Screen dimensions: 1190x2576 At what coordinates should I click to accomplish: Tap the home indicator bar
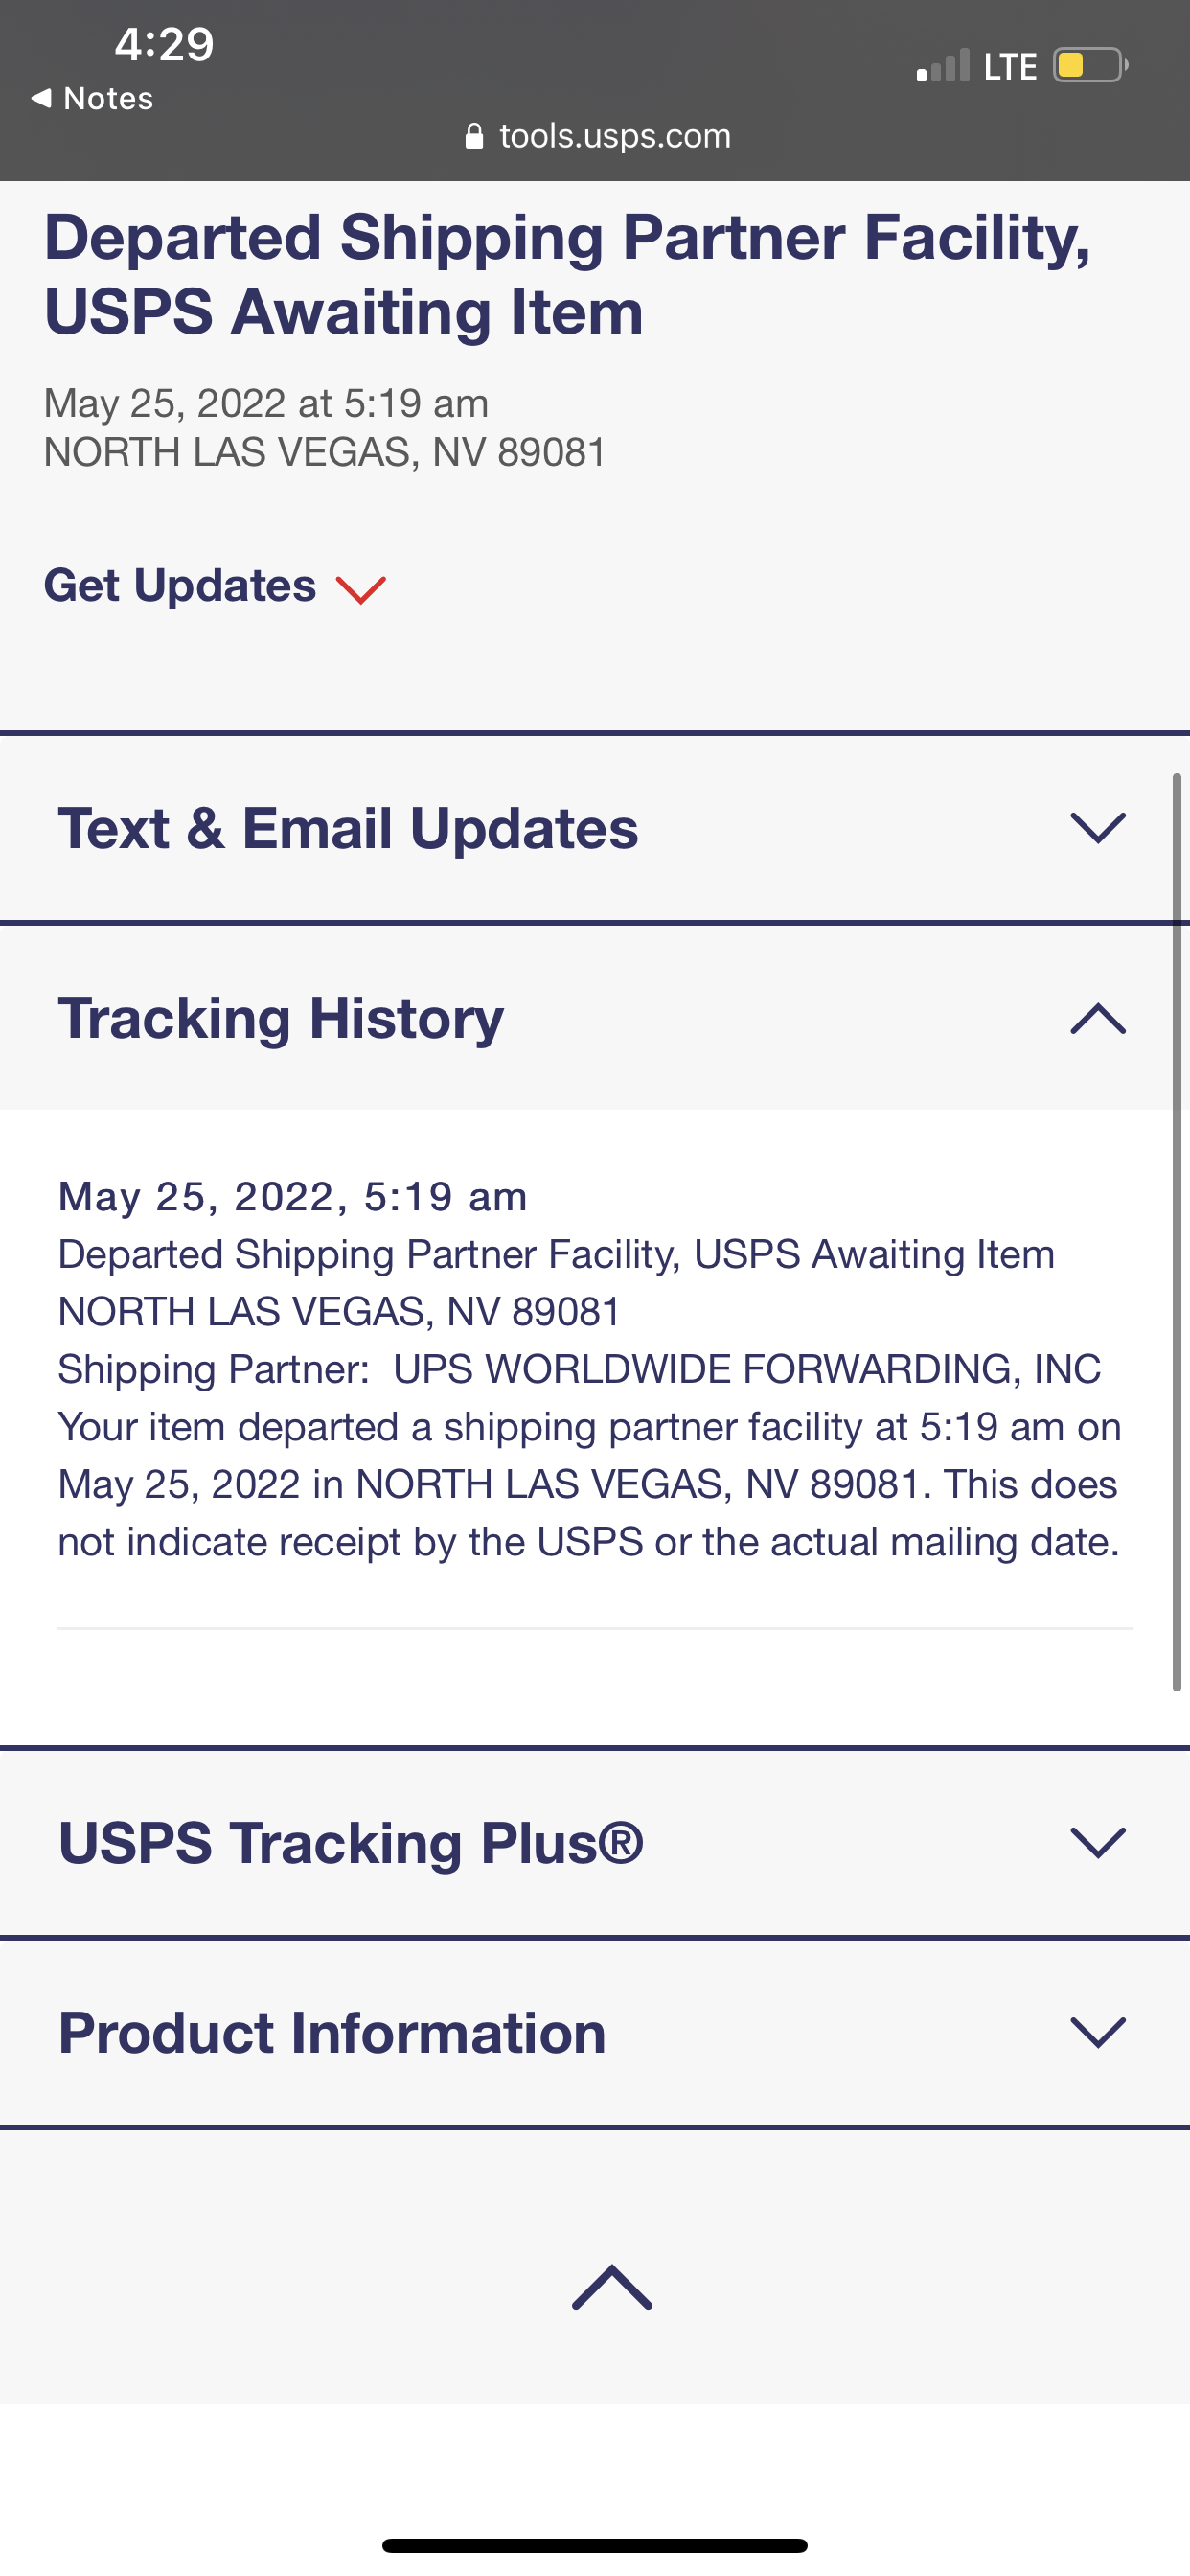pyautogui.click(x=595, y=2545)
